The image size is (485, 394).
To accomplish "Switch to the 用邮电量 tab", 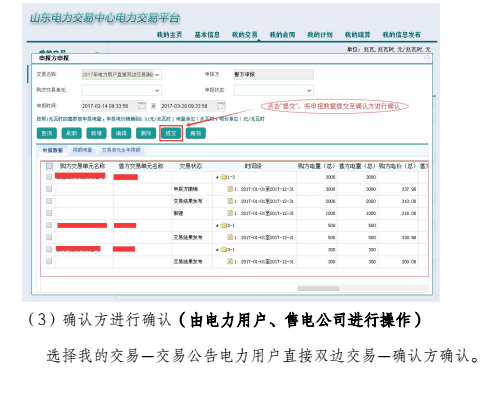I will coord(83,150).
